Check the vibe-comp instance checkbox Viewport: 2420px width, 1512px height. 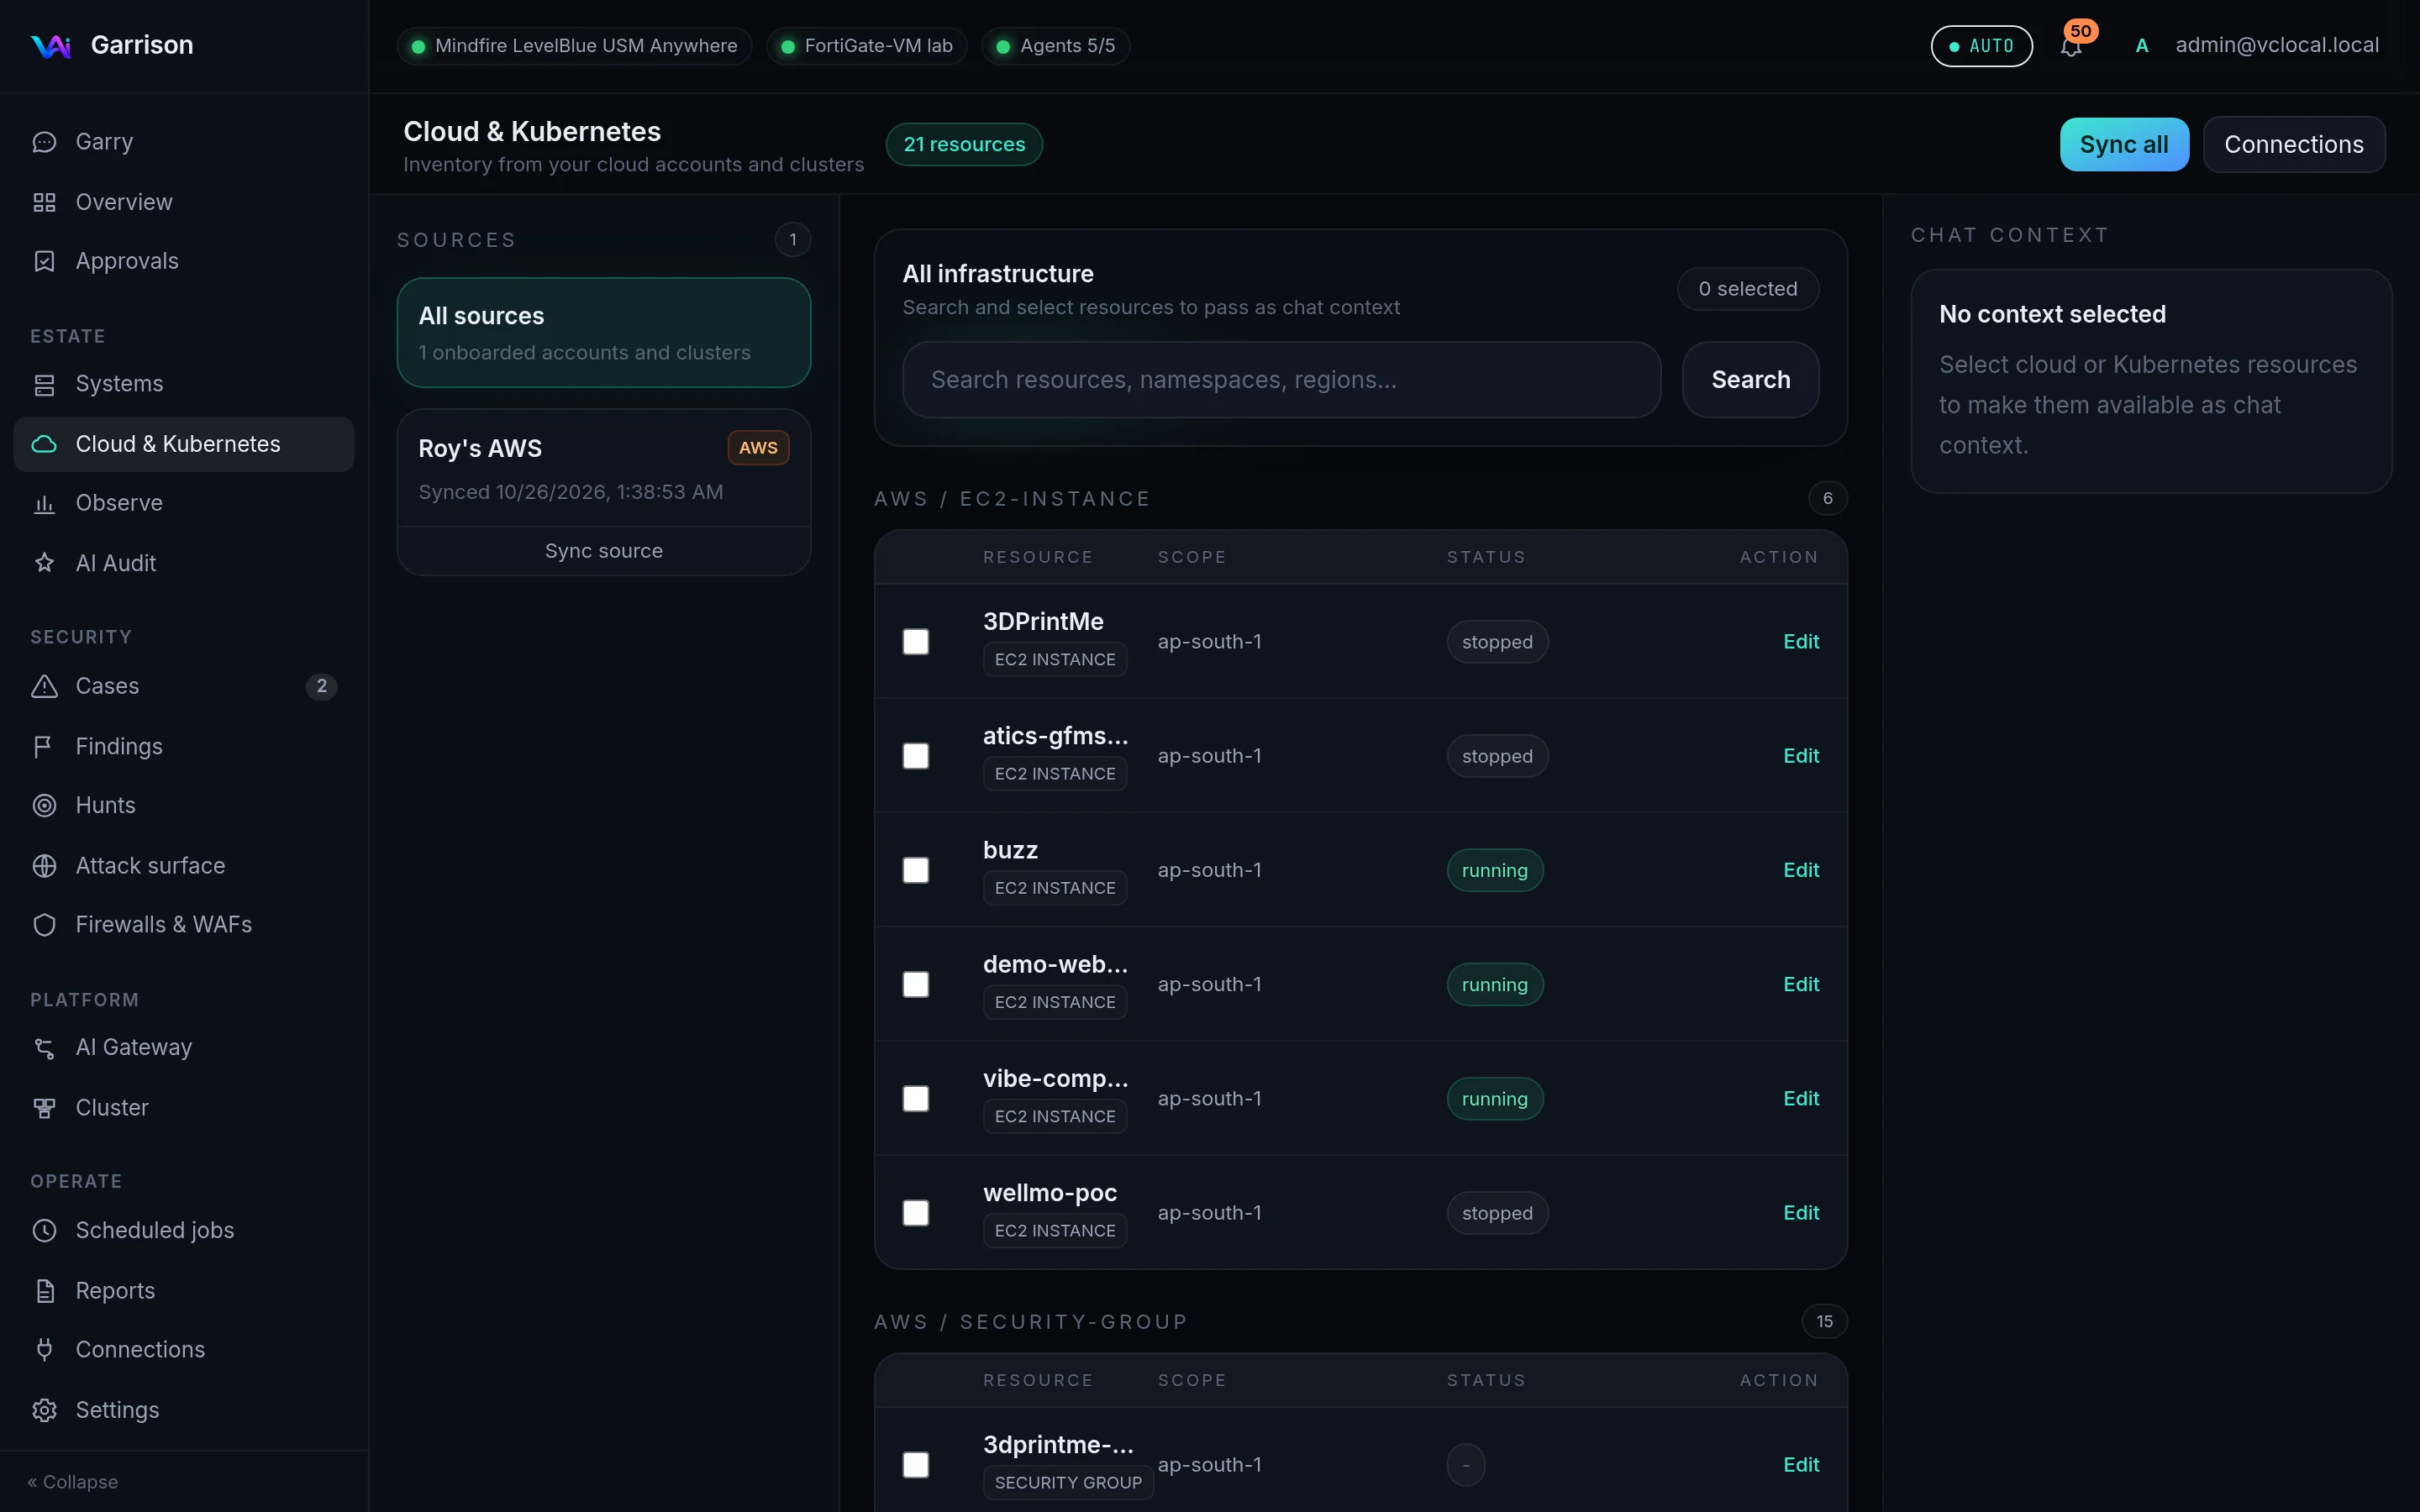click(915, 1098)
